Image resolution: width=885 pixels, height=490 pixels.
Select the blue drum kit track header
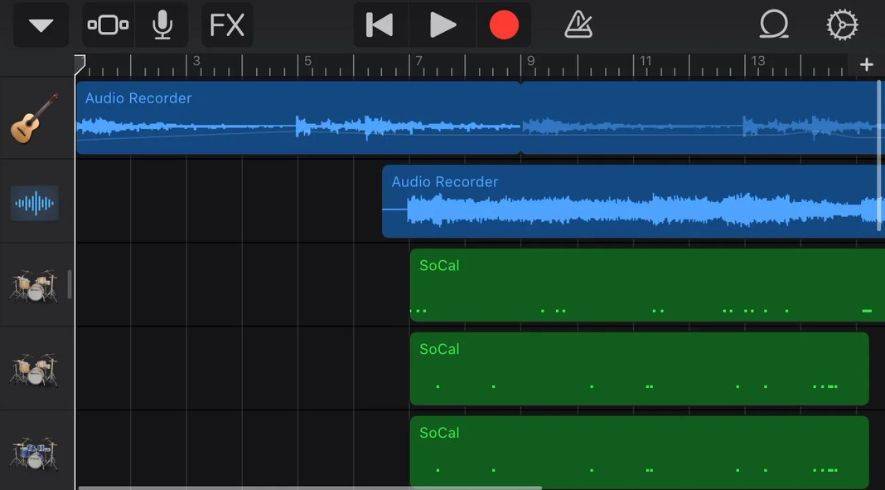[36, 452]
